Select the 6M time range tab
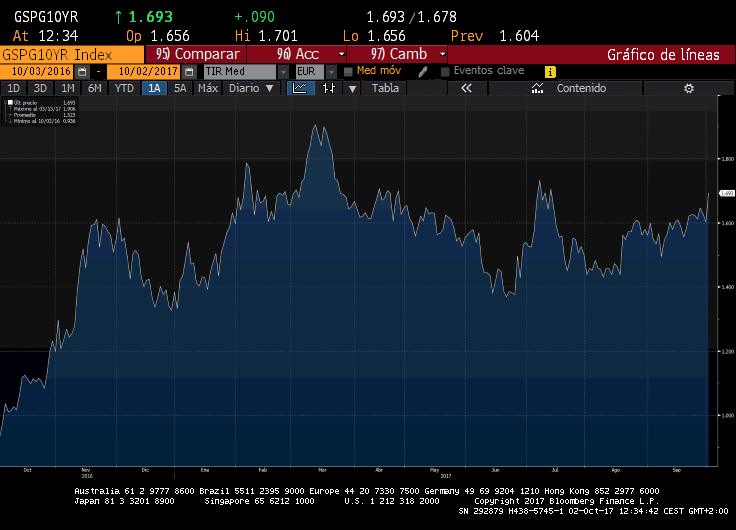Screen dimensions: 736x530 click(x=95, y=88)
